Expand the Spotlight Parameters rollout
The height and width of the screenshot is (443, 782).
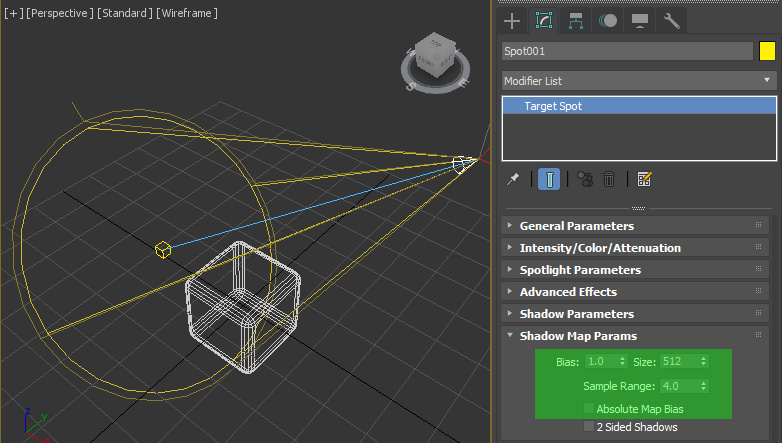pos(635,269)
